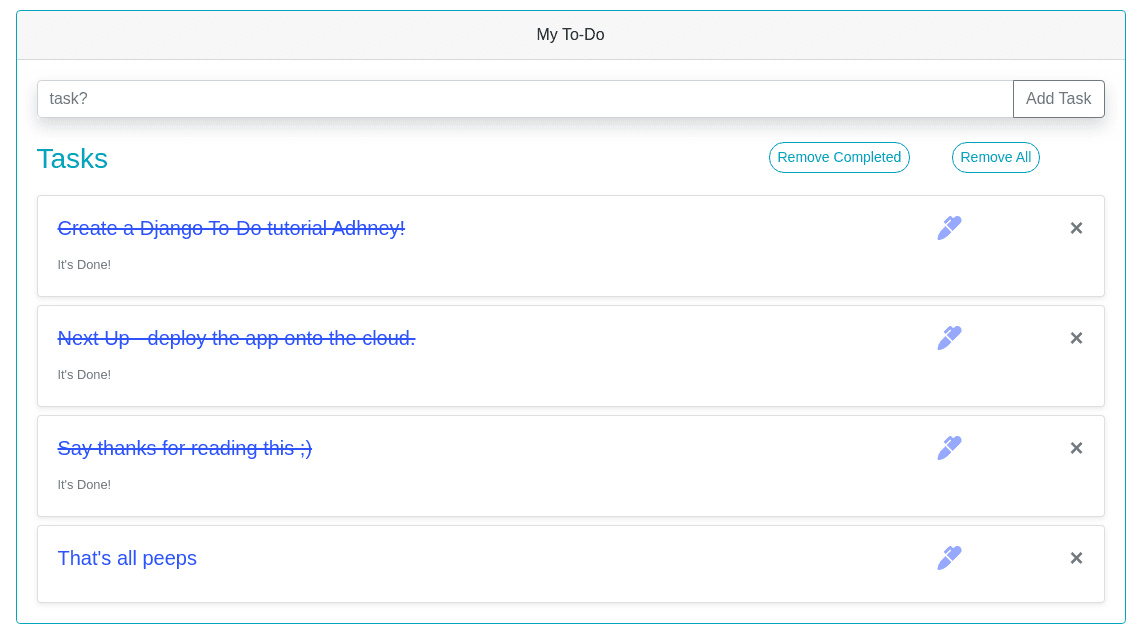Click It's Done! under Say thanks task
The width and height of the screenshot is (1142, 638).
pyautogui.click(x=84, y=484)
